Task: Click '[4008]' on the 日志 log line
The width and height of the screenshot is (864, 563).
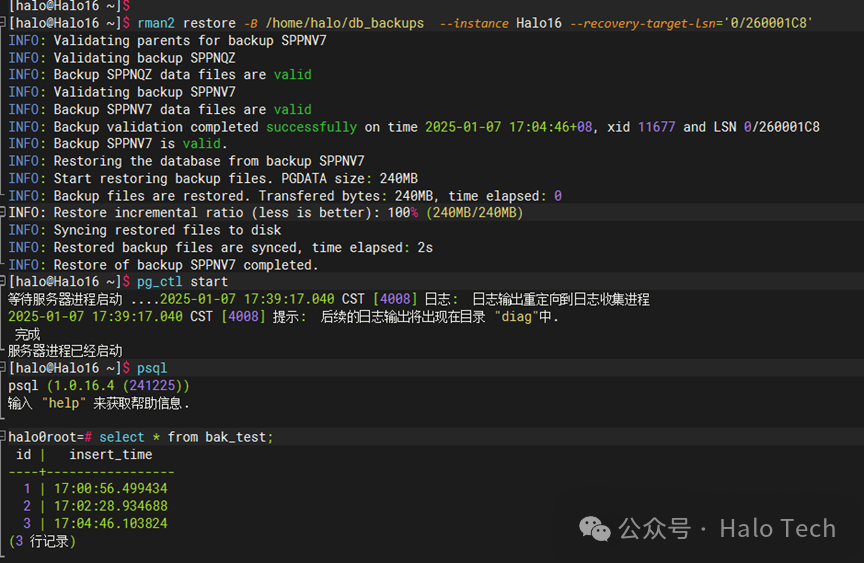Action: pos(395,299)
